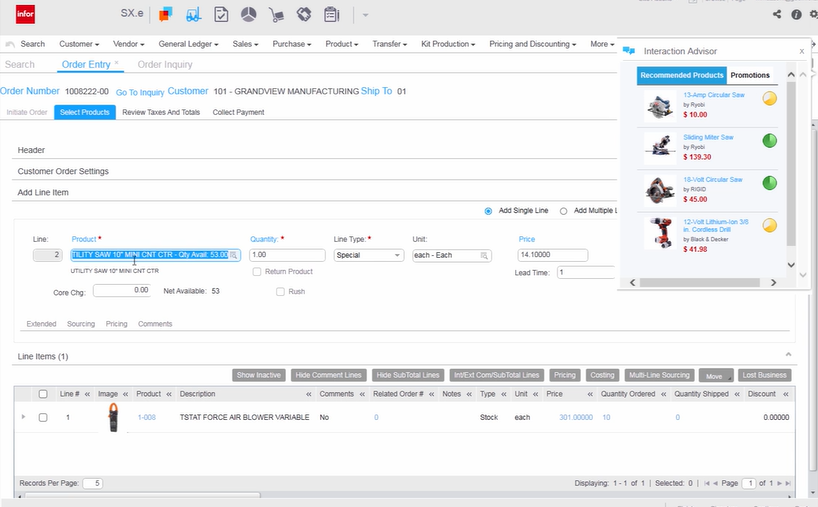This screenshot has height=507, width=818.
Task: Click the line item 1-008 product thumbnail
Action: (113, 417)
